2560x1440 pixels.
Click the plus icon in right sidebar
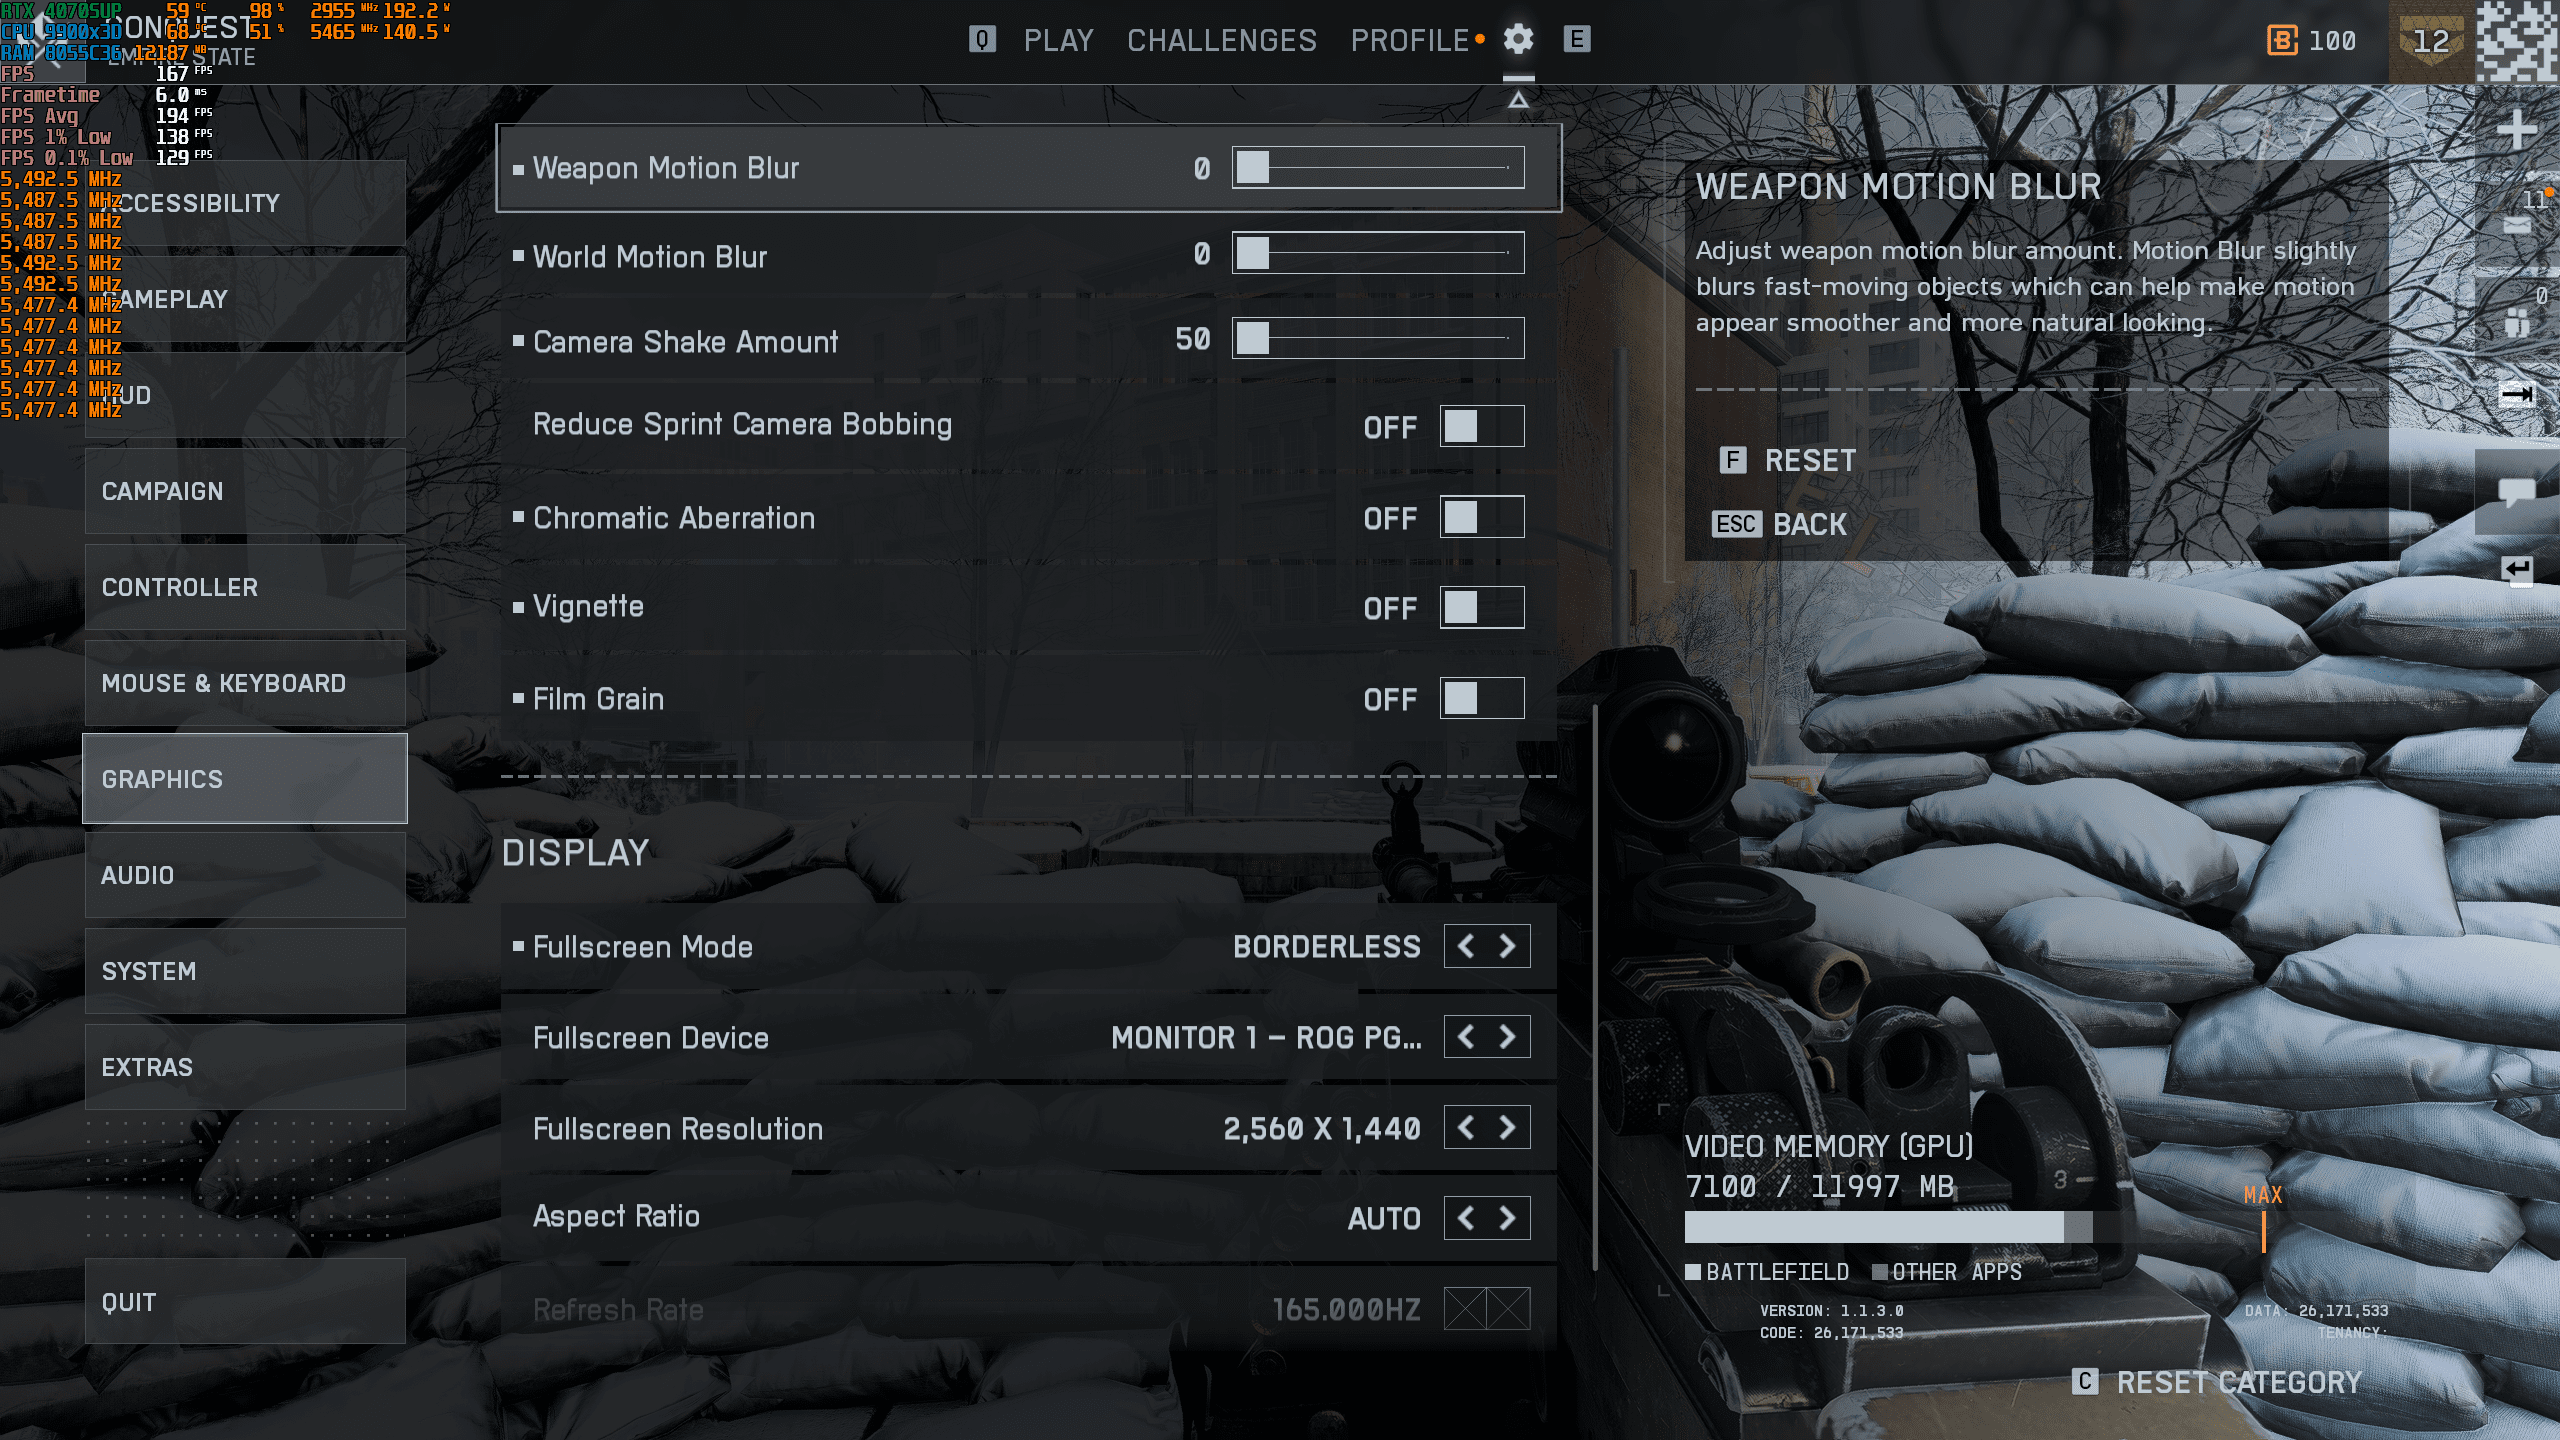(x=2516, y=130)
